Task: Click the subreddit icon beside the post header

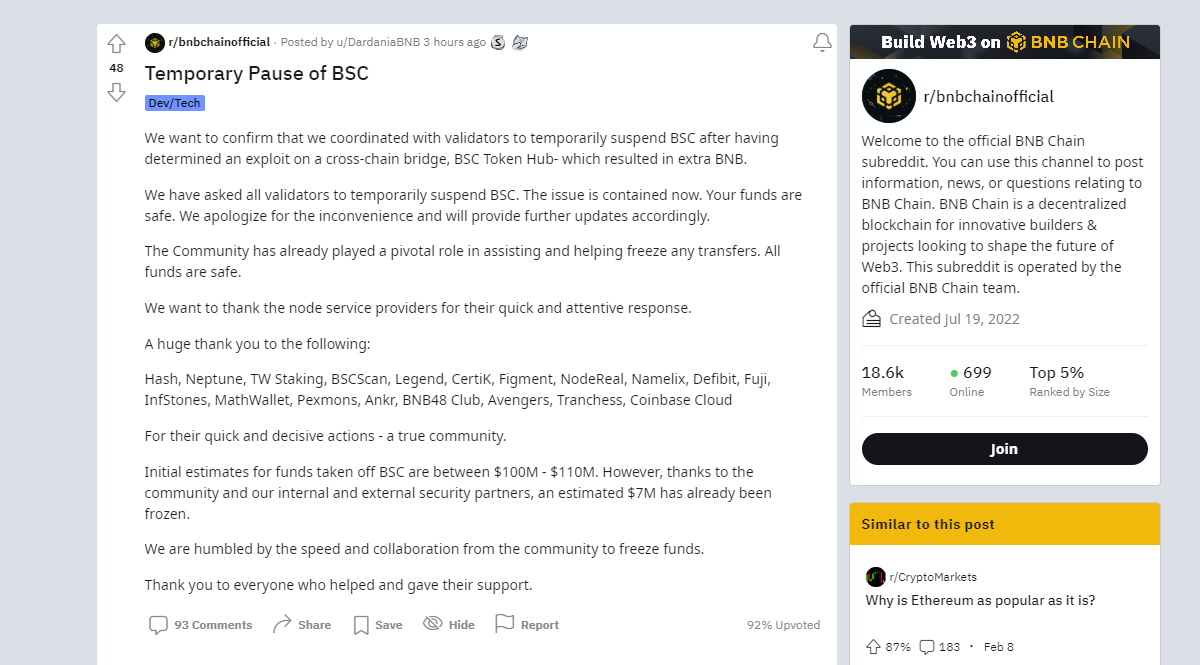Action: (x=155, y=42)
